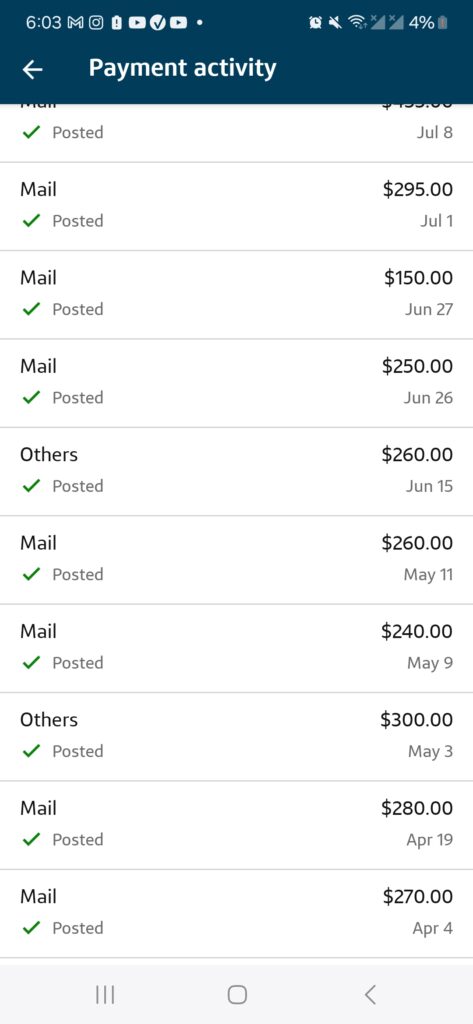
Task: Open the Others payment from Jun 15
Action: coord(236,472)
